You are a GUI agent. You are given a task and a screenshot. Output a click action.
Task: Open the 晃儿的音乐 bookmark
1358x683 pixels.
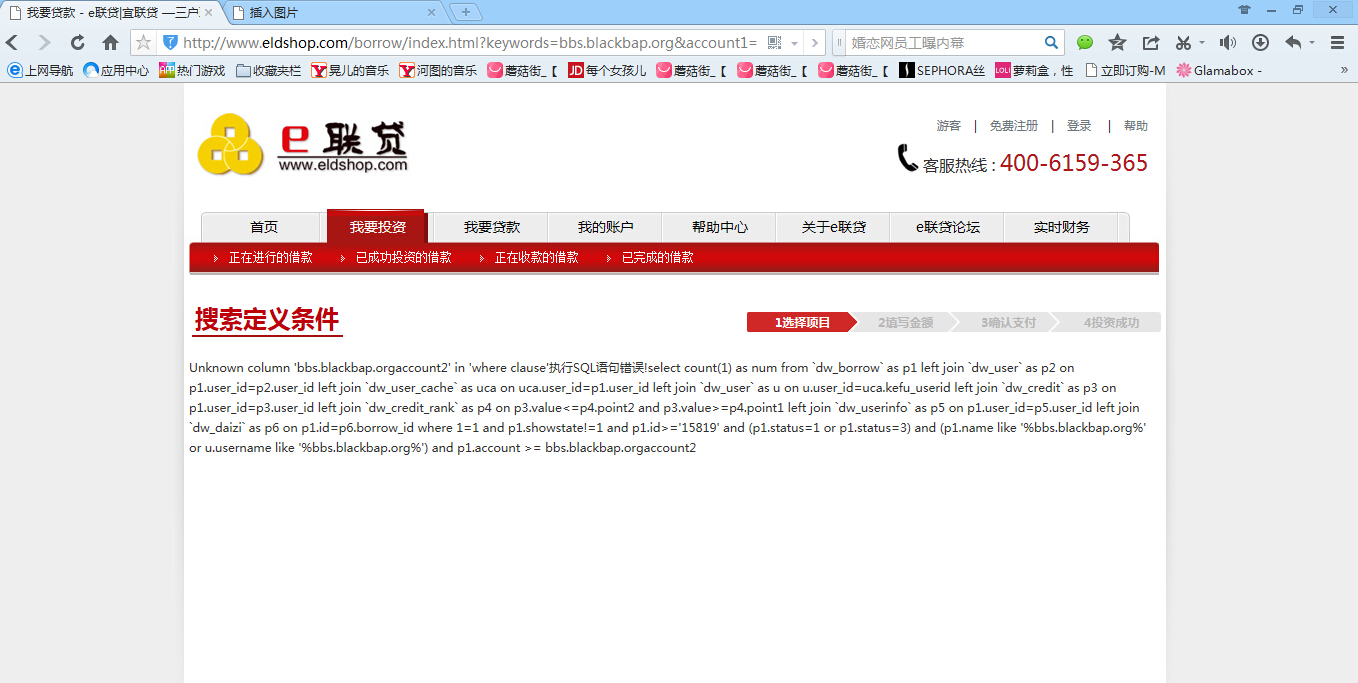[350, 70]
